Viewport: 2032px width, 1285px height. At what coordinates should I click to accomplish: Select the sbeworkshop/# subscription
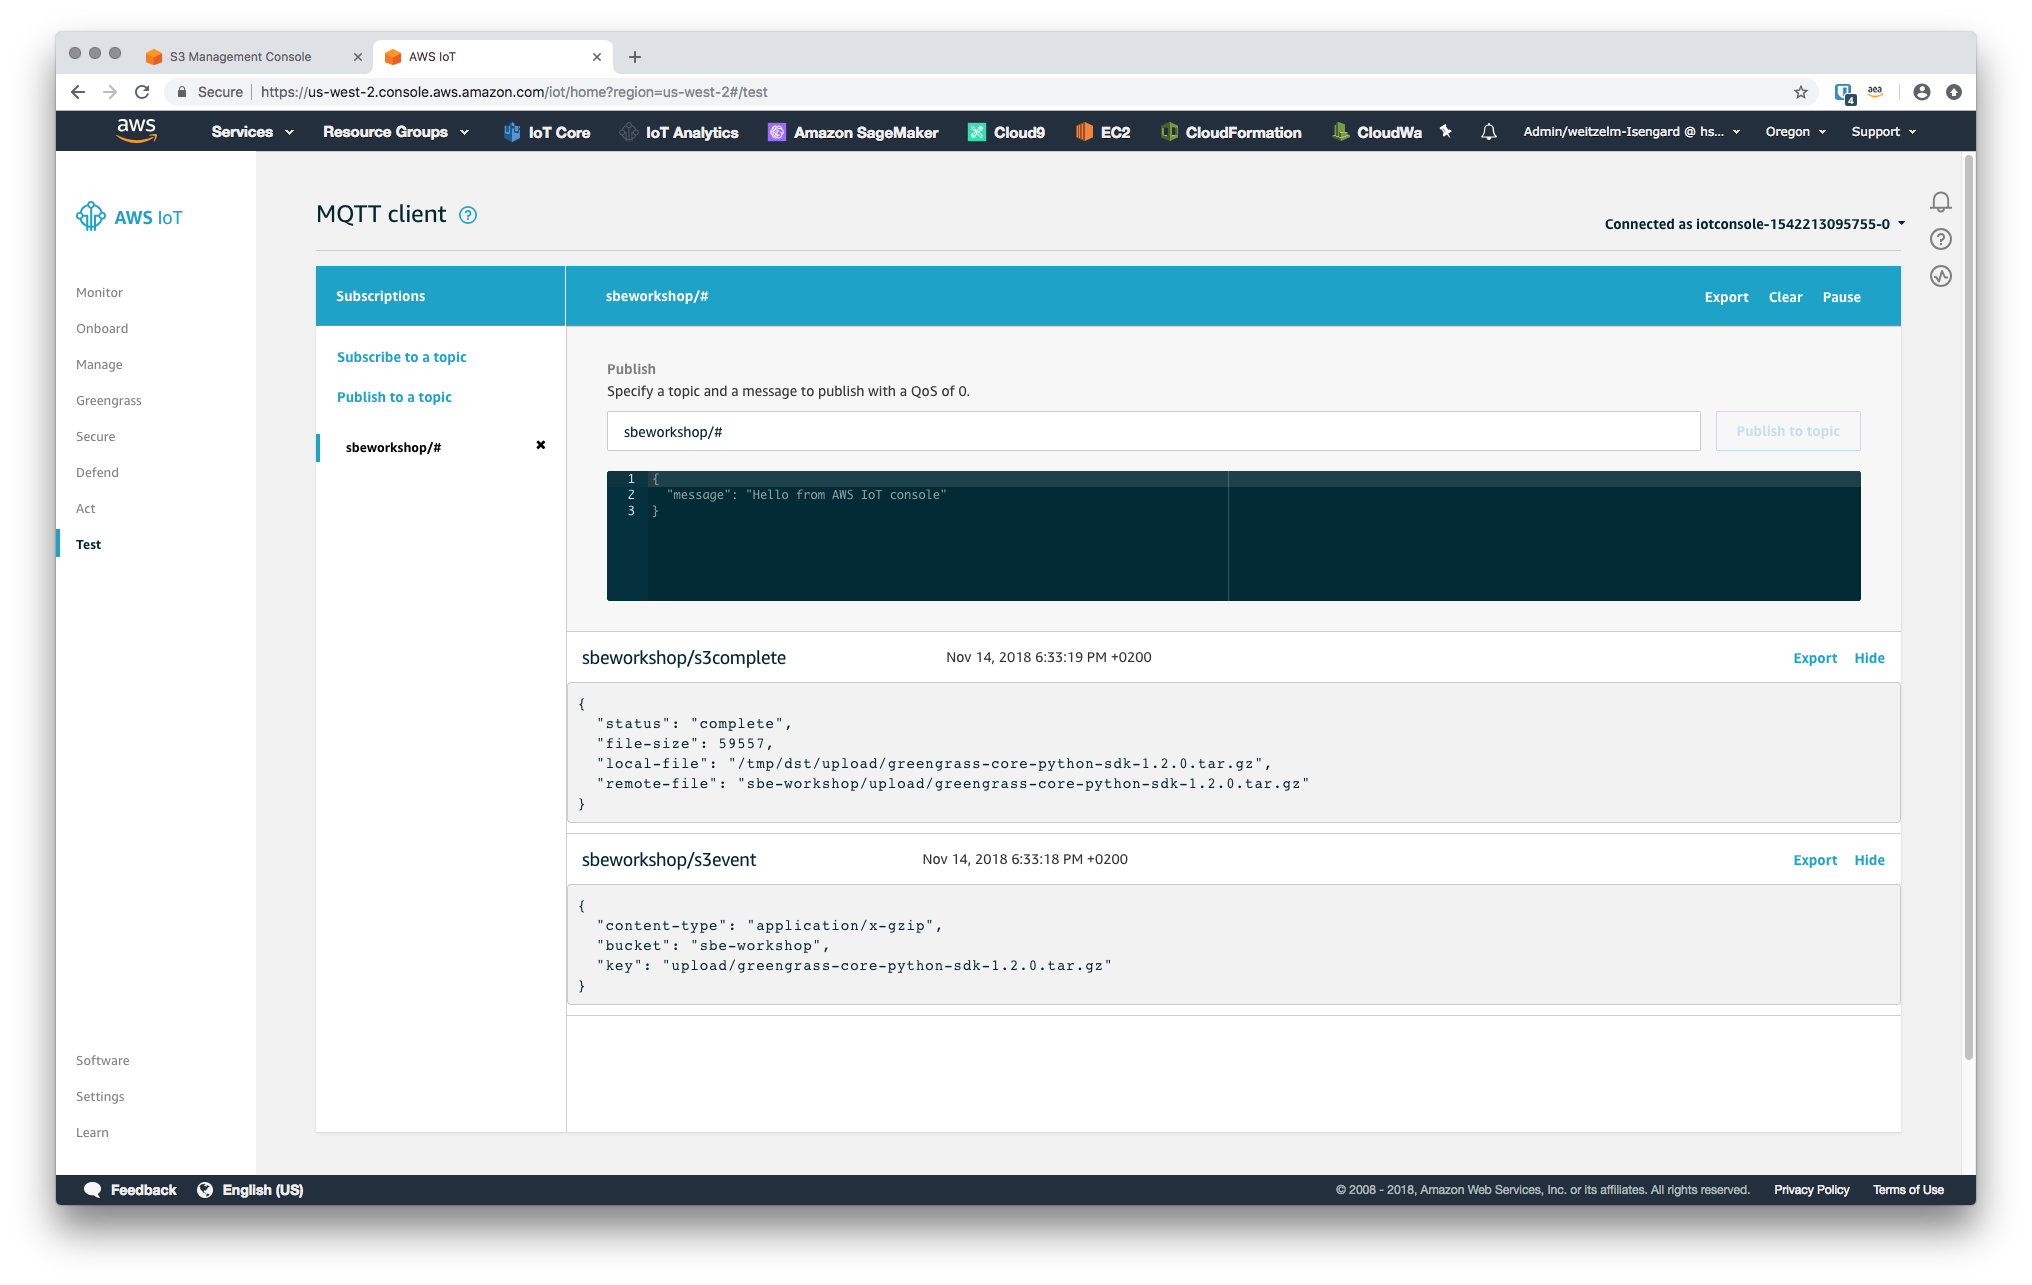pos(393,447)
